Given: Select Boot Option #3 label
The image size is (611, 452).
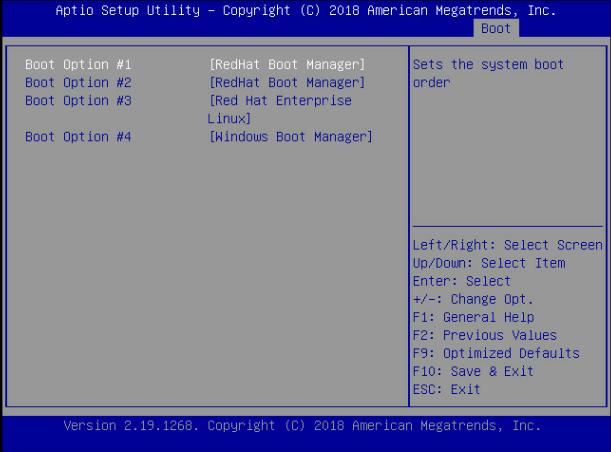Looking at the screenshot, I should (x=78, y=101).
